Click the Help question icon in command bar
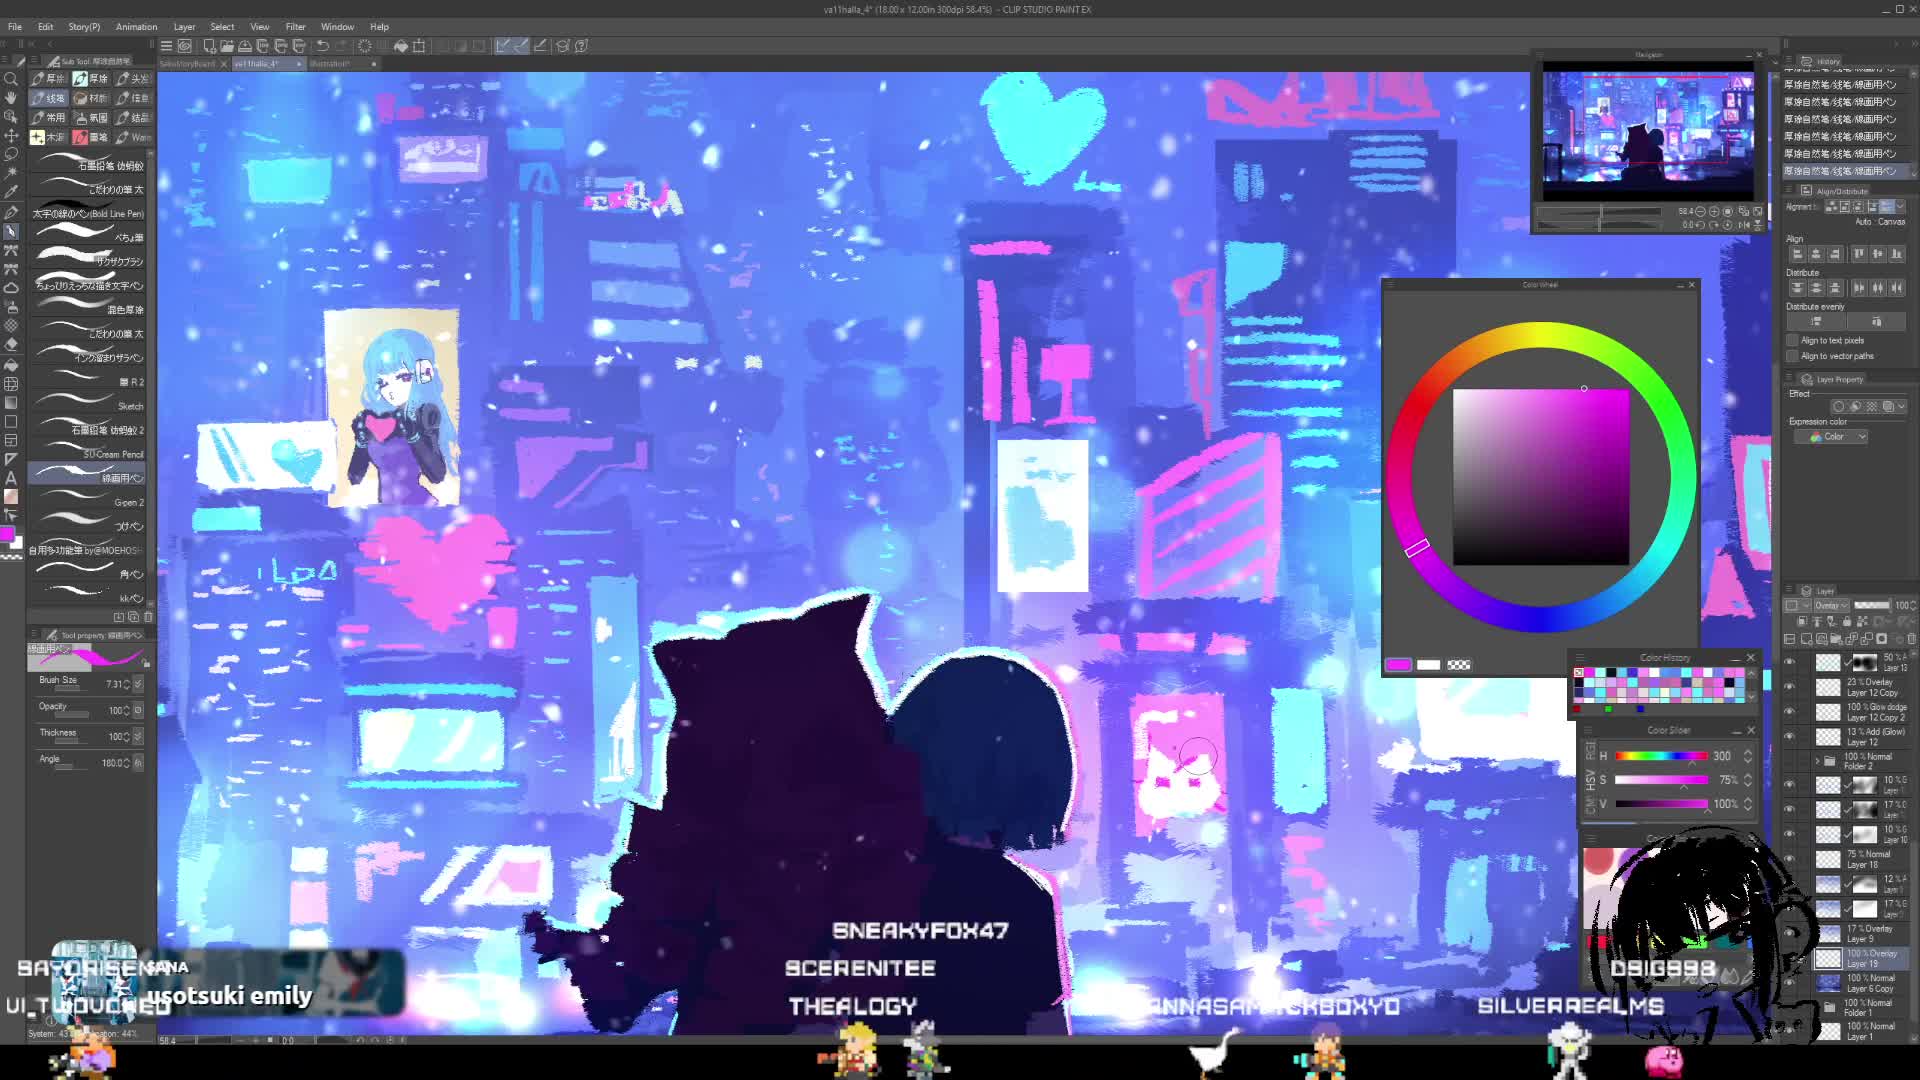1920x1080 pixels. pyautogui.click(x=581, y=46)
